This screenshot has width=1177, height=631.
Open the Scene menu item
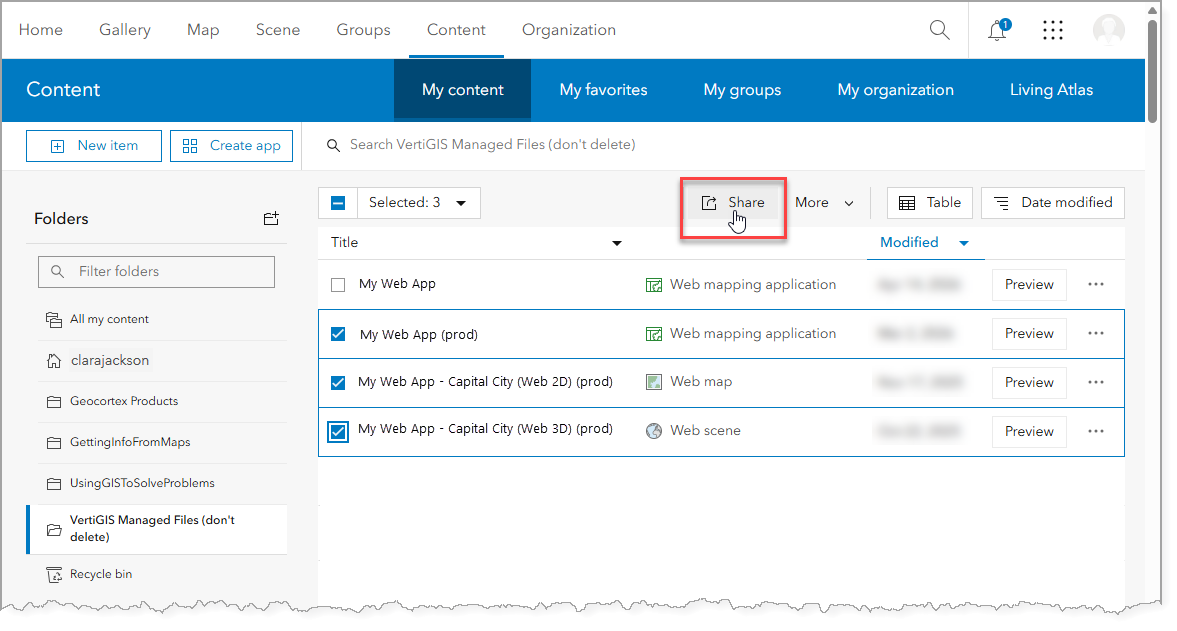pyautogui.click(x=278, y=30)
